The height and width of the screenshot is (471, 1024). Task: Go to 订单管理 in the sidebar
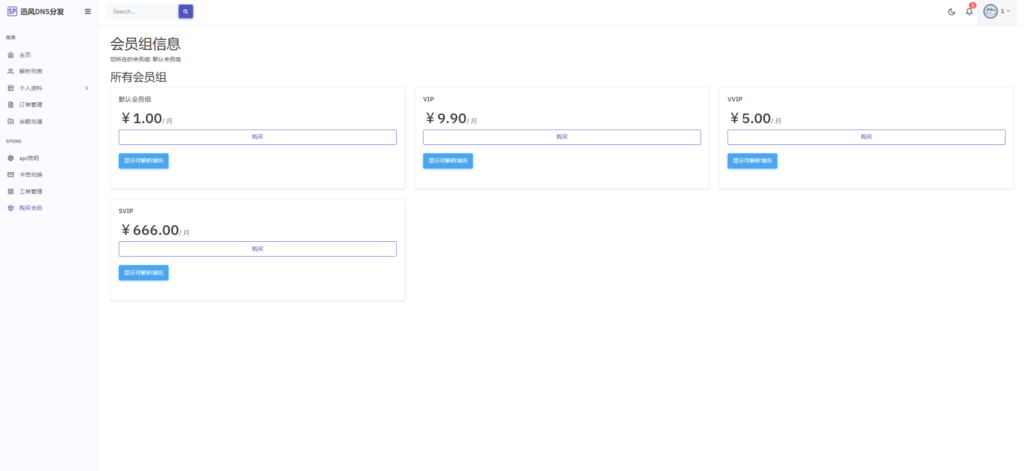click(x=31, y=105)
